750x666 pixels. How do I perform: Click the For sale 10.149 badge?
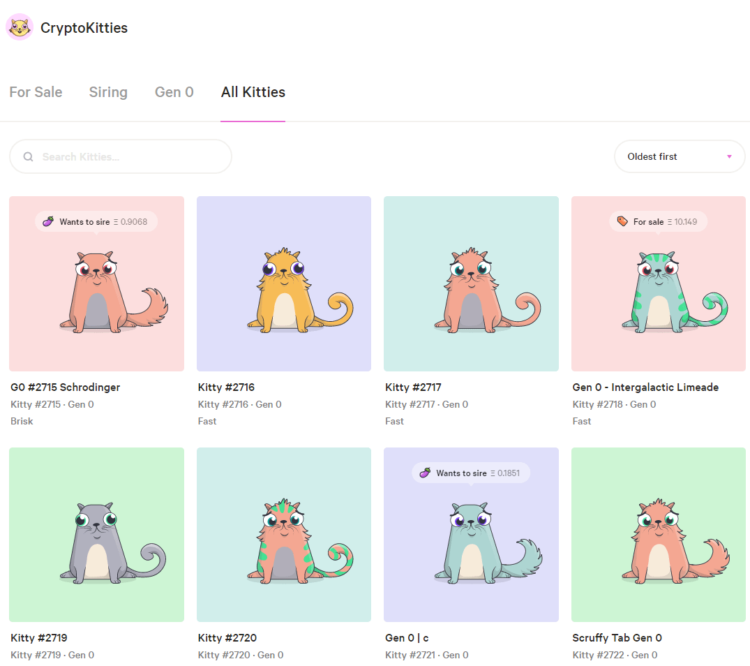pos(658,222)
